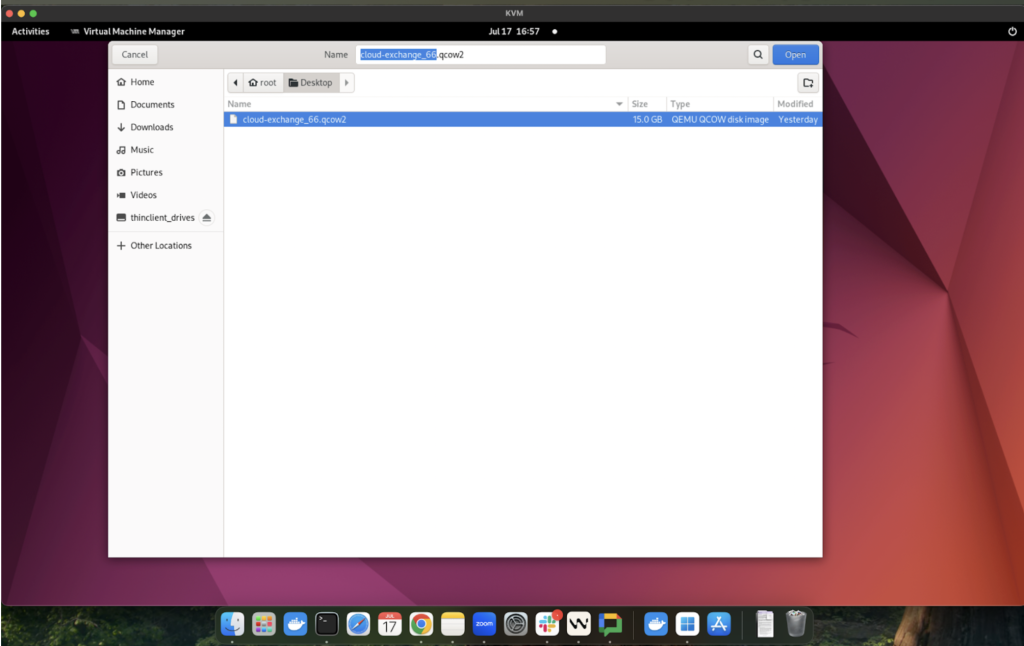Viewport: 1024px width, 646px height.
Task: Open Videos in the sidebar
Action: point(165,195)
